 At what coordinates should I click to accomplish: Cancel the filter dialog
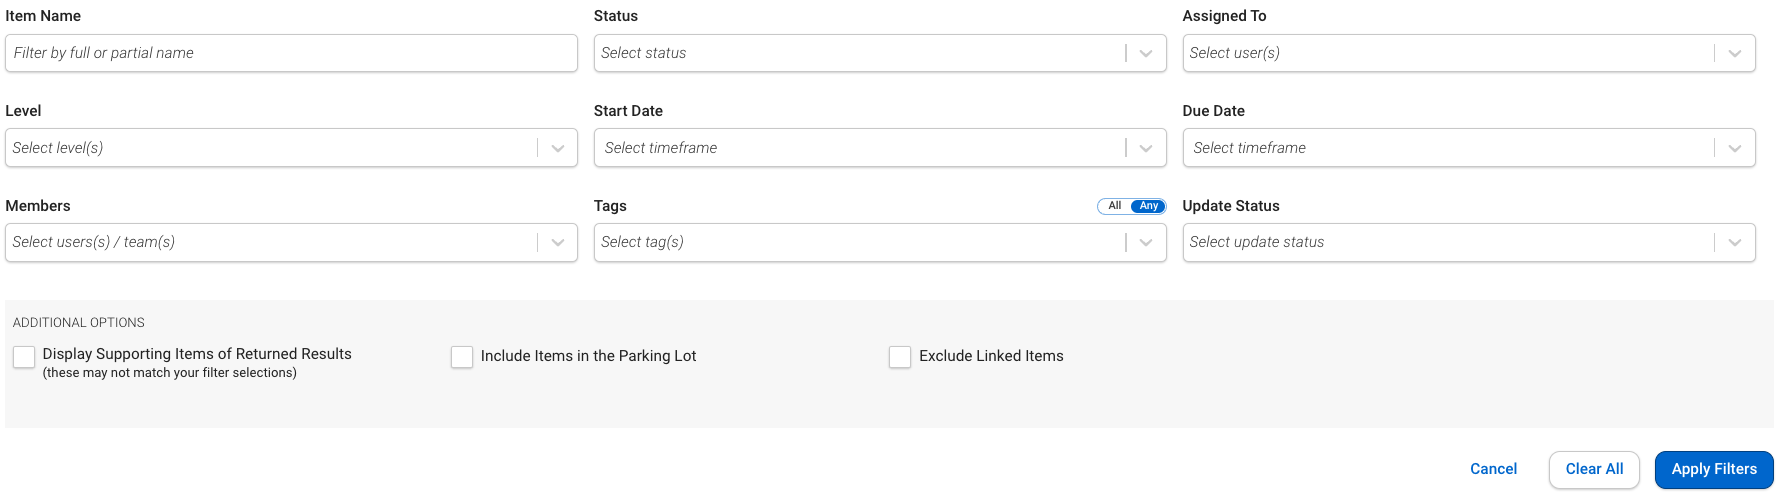click(1493, 469)
